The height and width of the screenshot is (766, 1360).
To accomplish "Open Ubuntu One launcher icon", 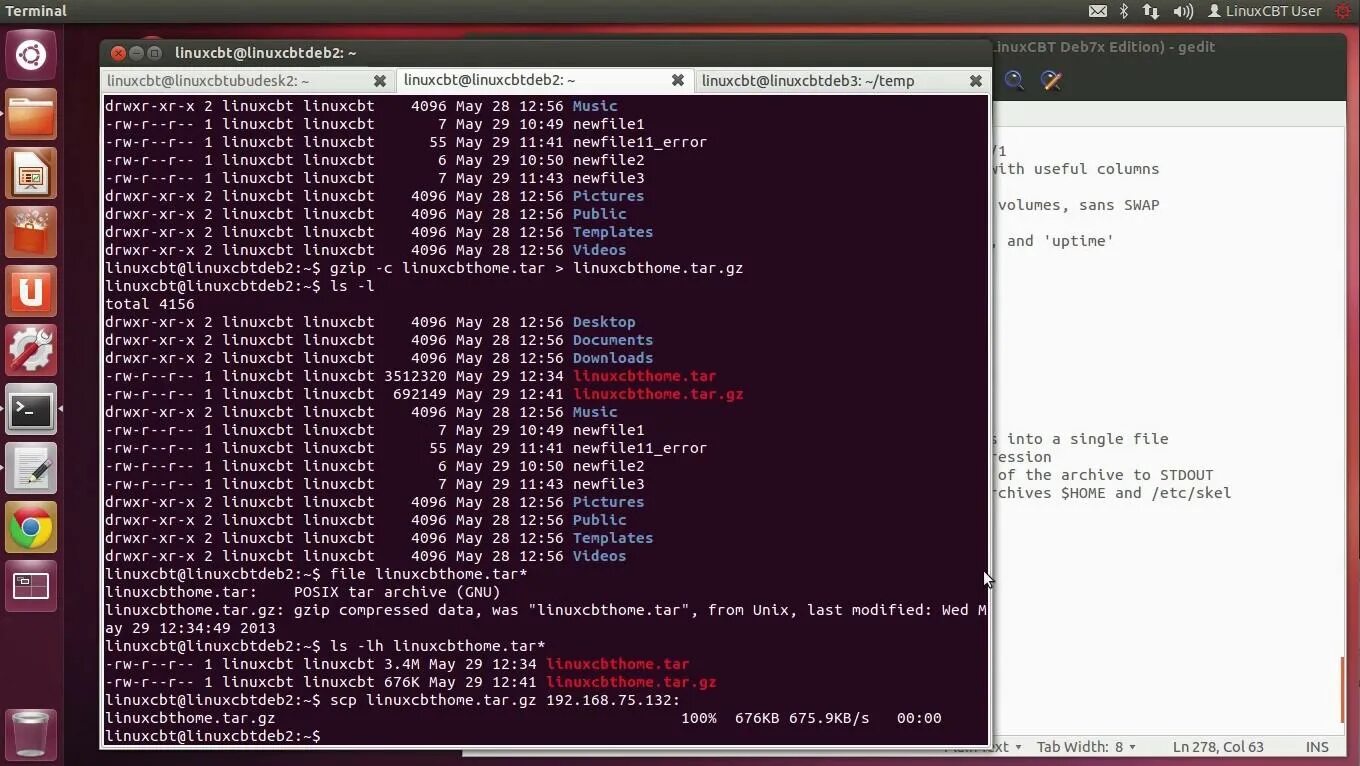I will click(x=31, y=292).
